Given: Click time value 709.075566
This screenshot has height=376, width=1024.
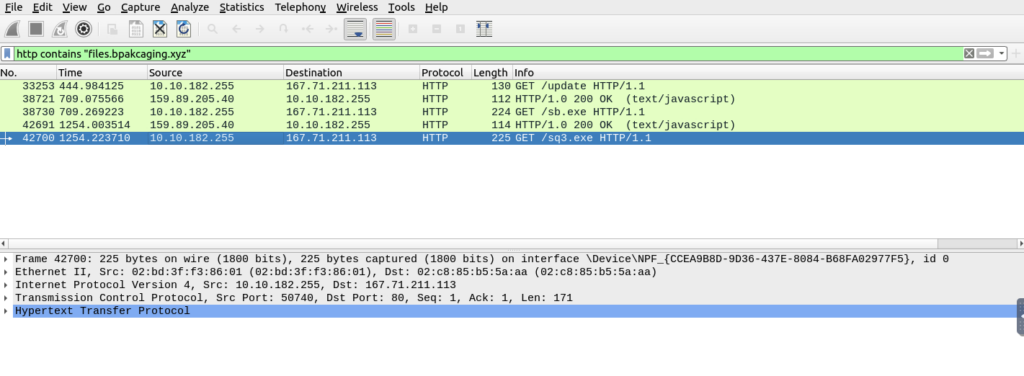Looking at the screenshot, I should 91,99.
